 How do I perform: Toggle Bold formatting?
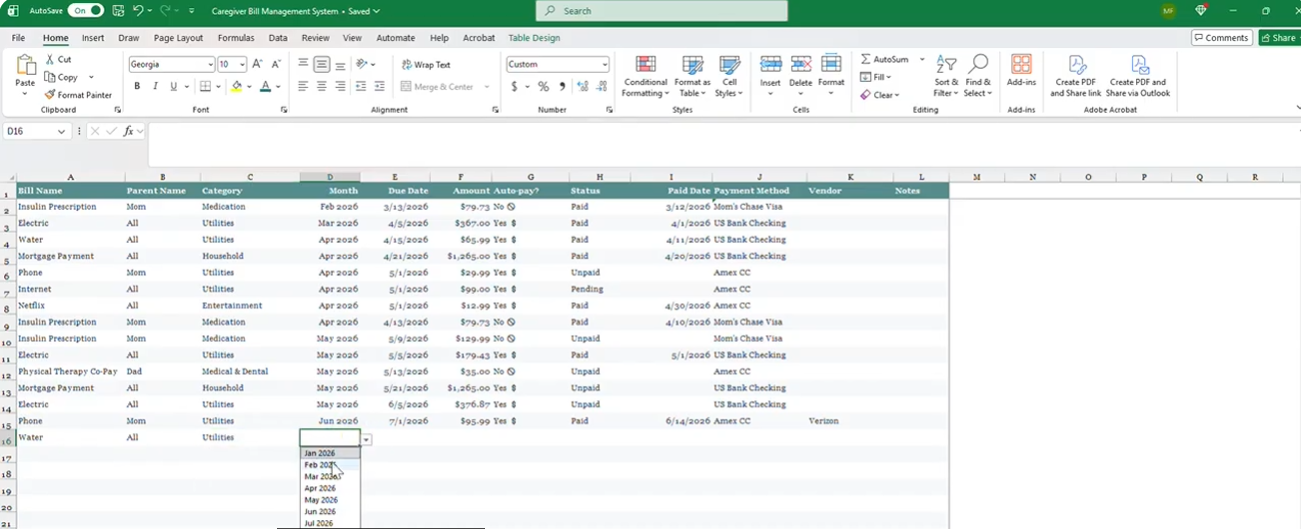tap(137, 87)
